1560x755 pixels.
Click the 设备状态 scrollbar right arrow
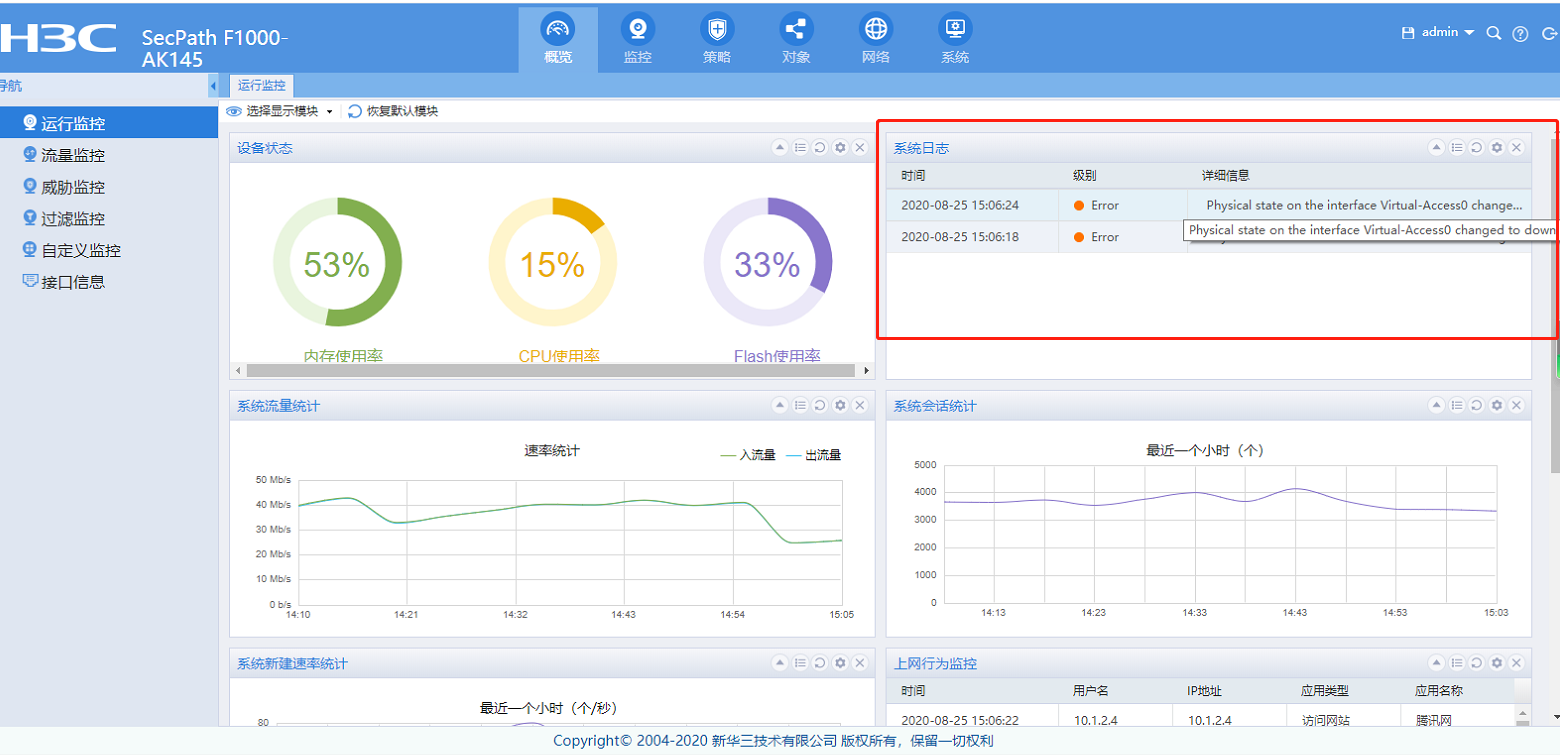(866, 370)
